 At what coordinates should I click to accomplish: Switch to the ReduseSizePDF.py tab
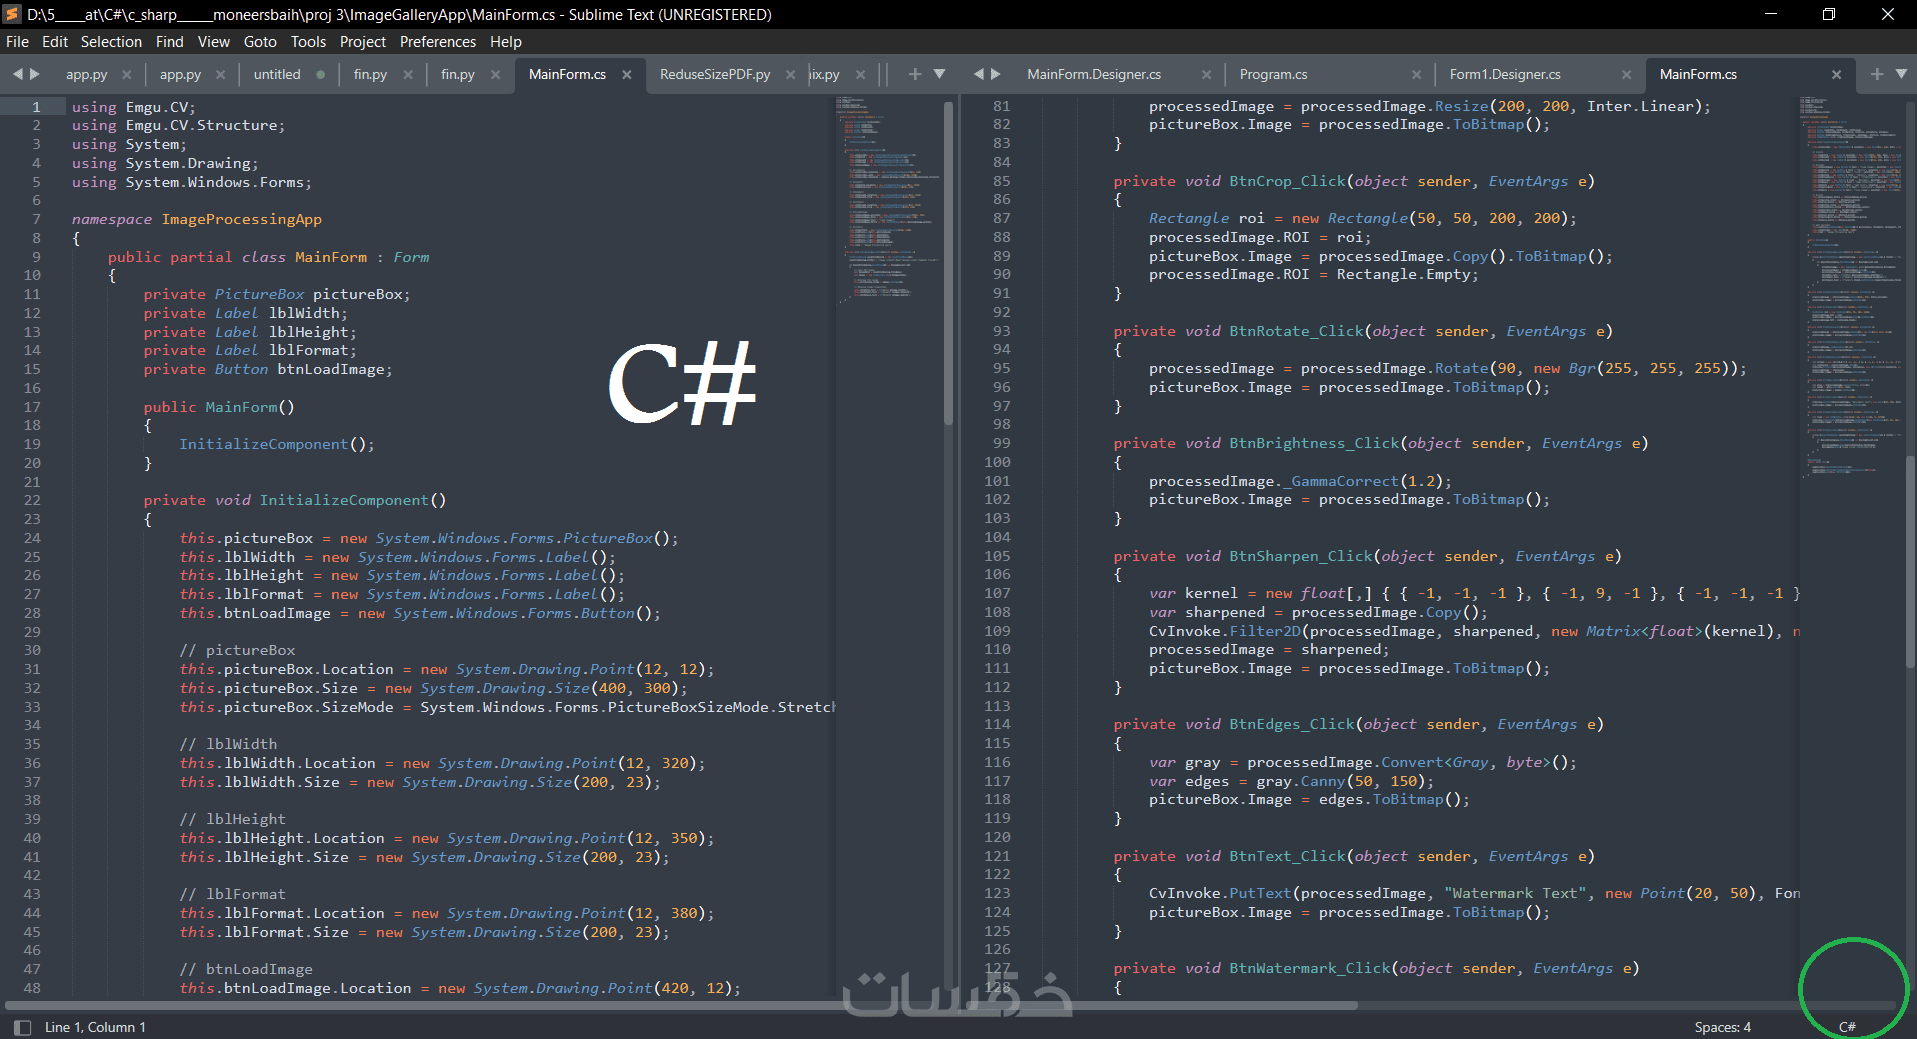point(715,74)
